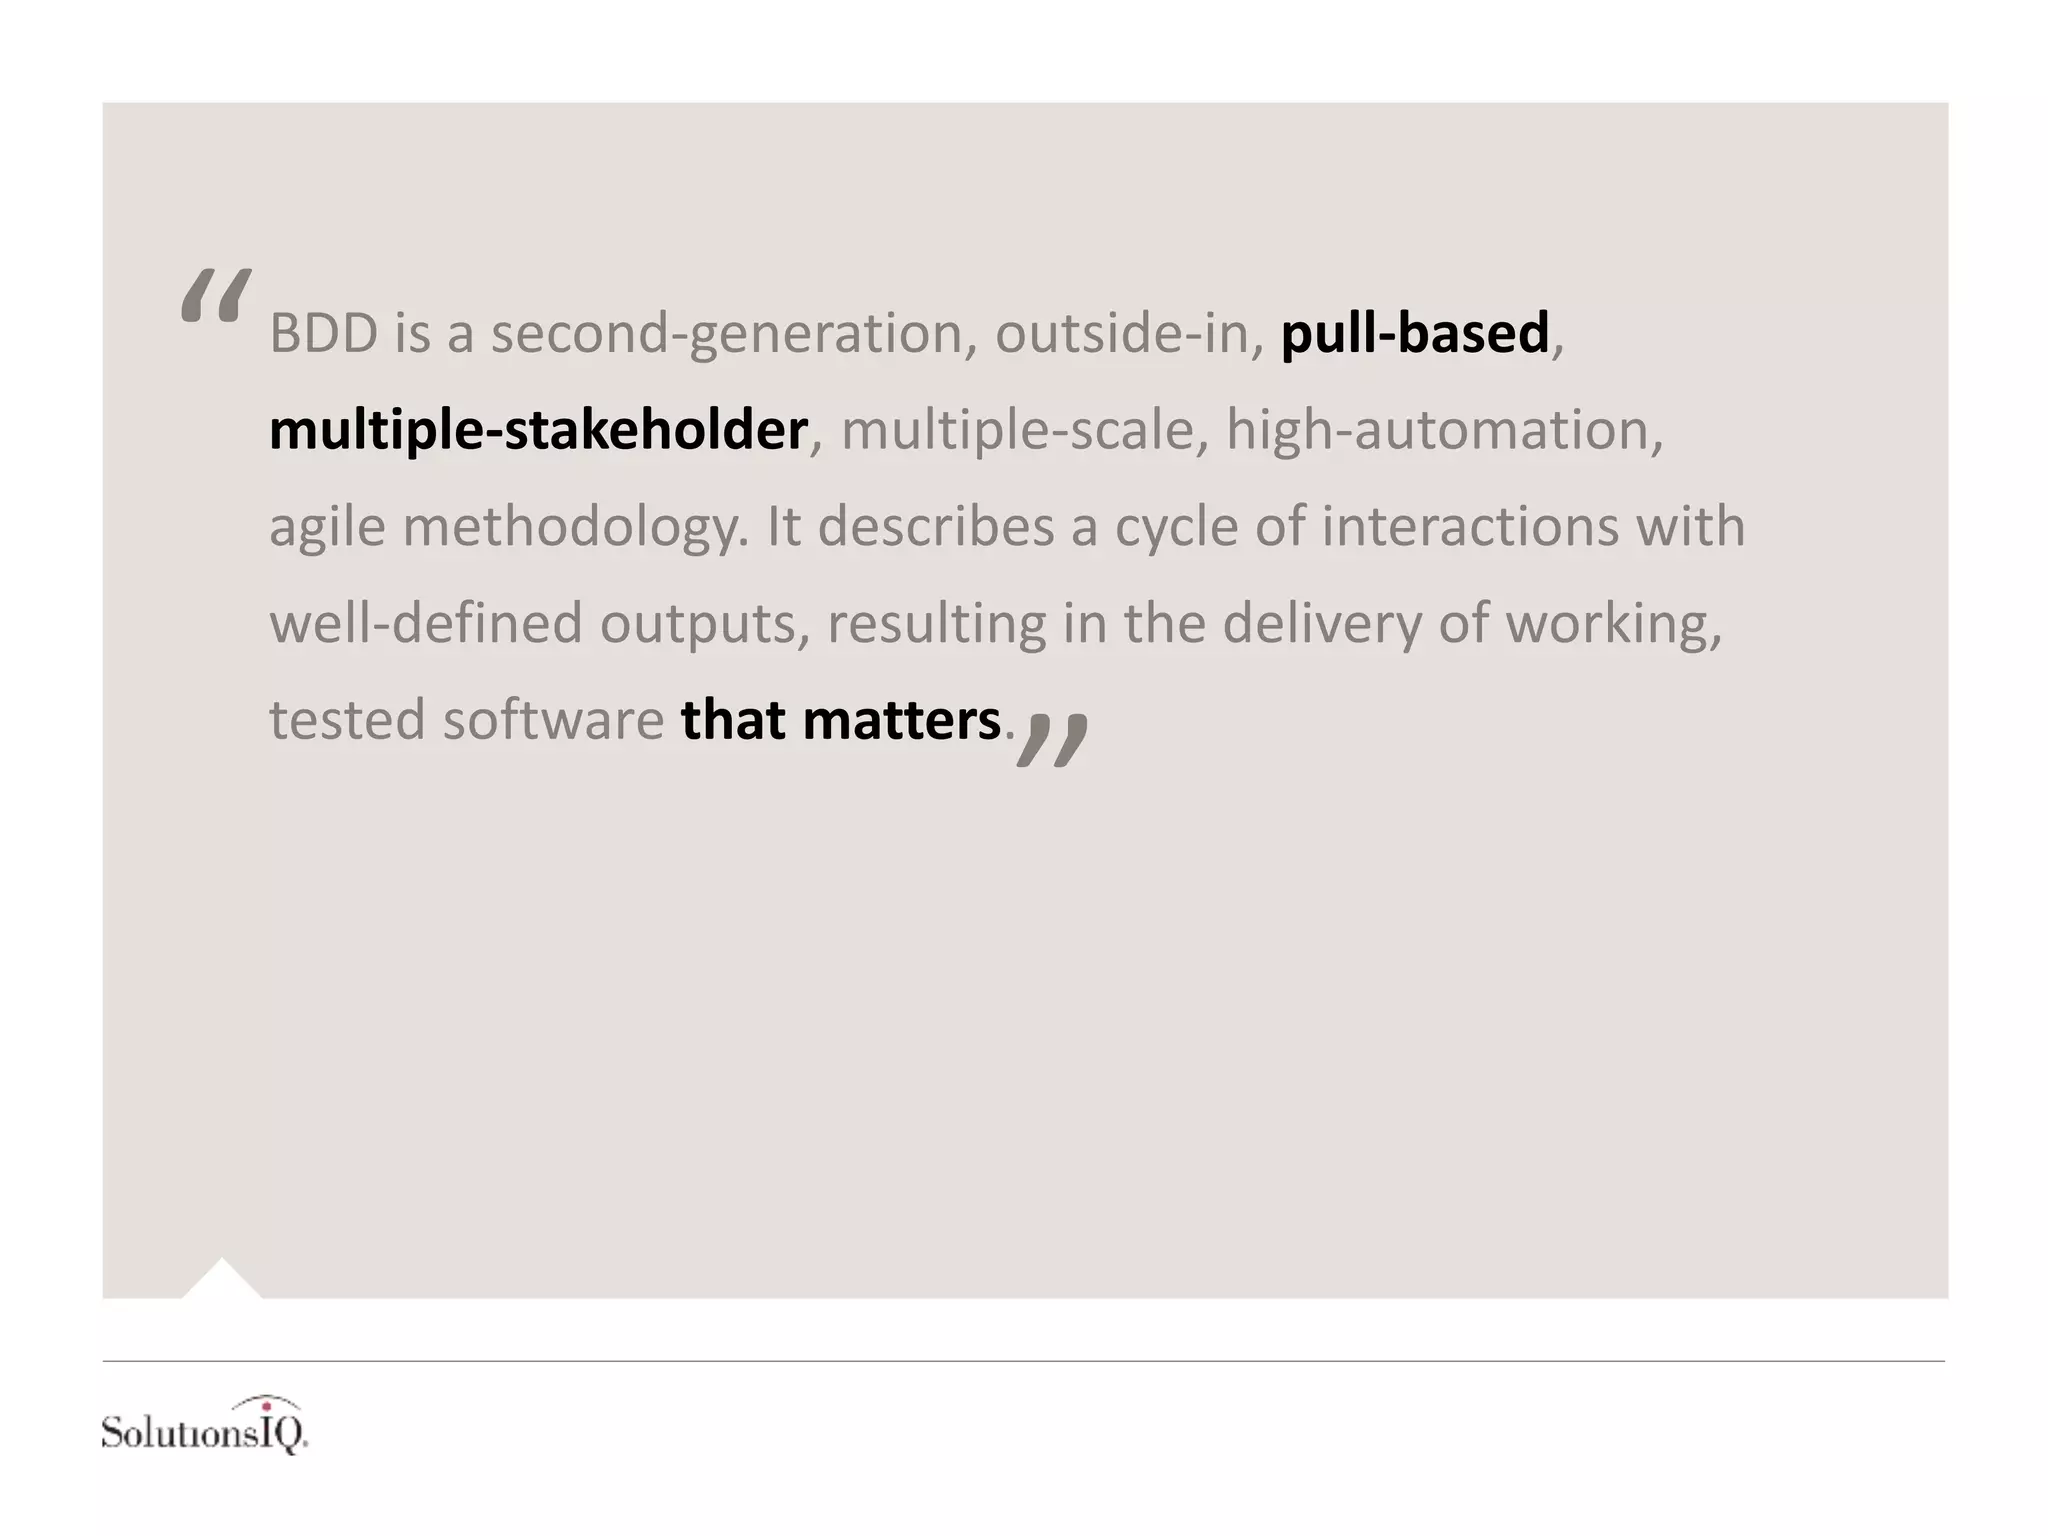Image resolution: width=2048 pixels, height=1536 pixels.
Task: Click the horizontal divider line above the logo
Action: [x=1024, y=1361]
